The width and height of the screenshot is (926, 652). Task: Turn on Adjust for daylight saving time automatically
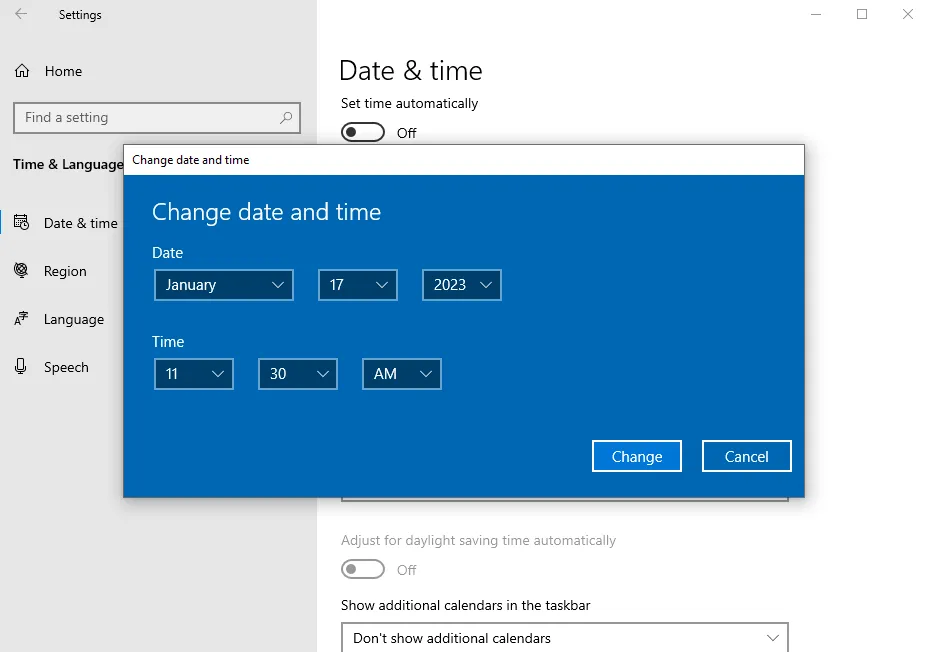363,569
